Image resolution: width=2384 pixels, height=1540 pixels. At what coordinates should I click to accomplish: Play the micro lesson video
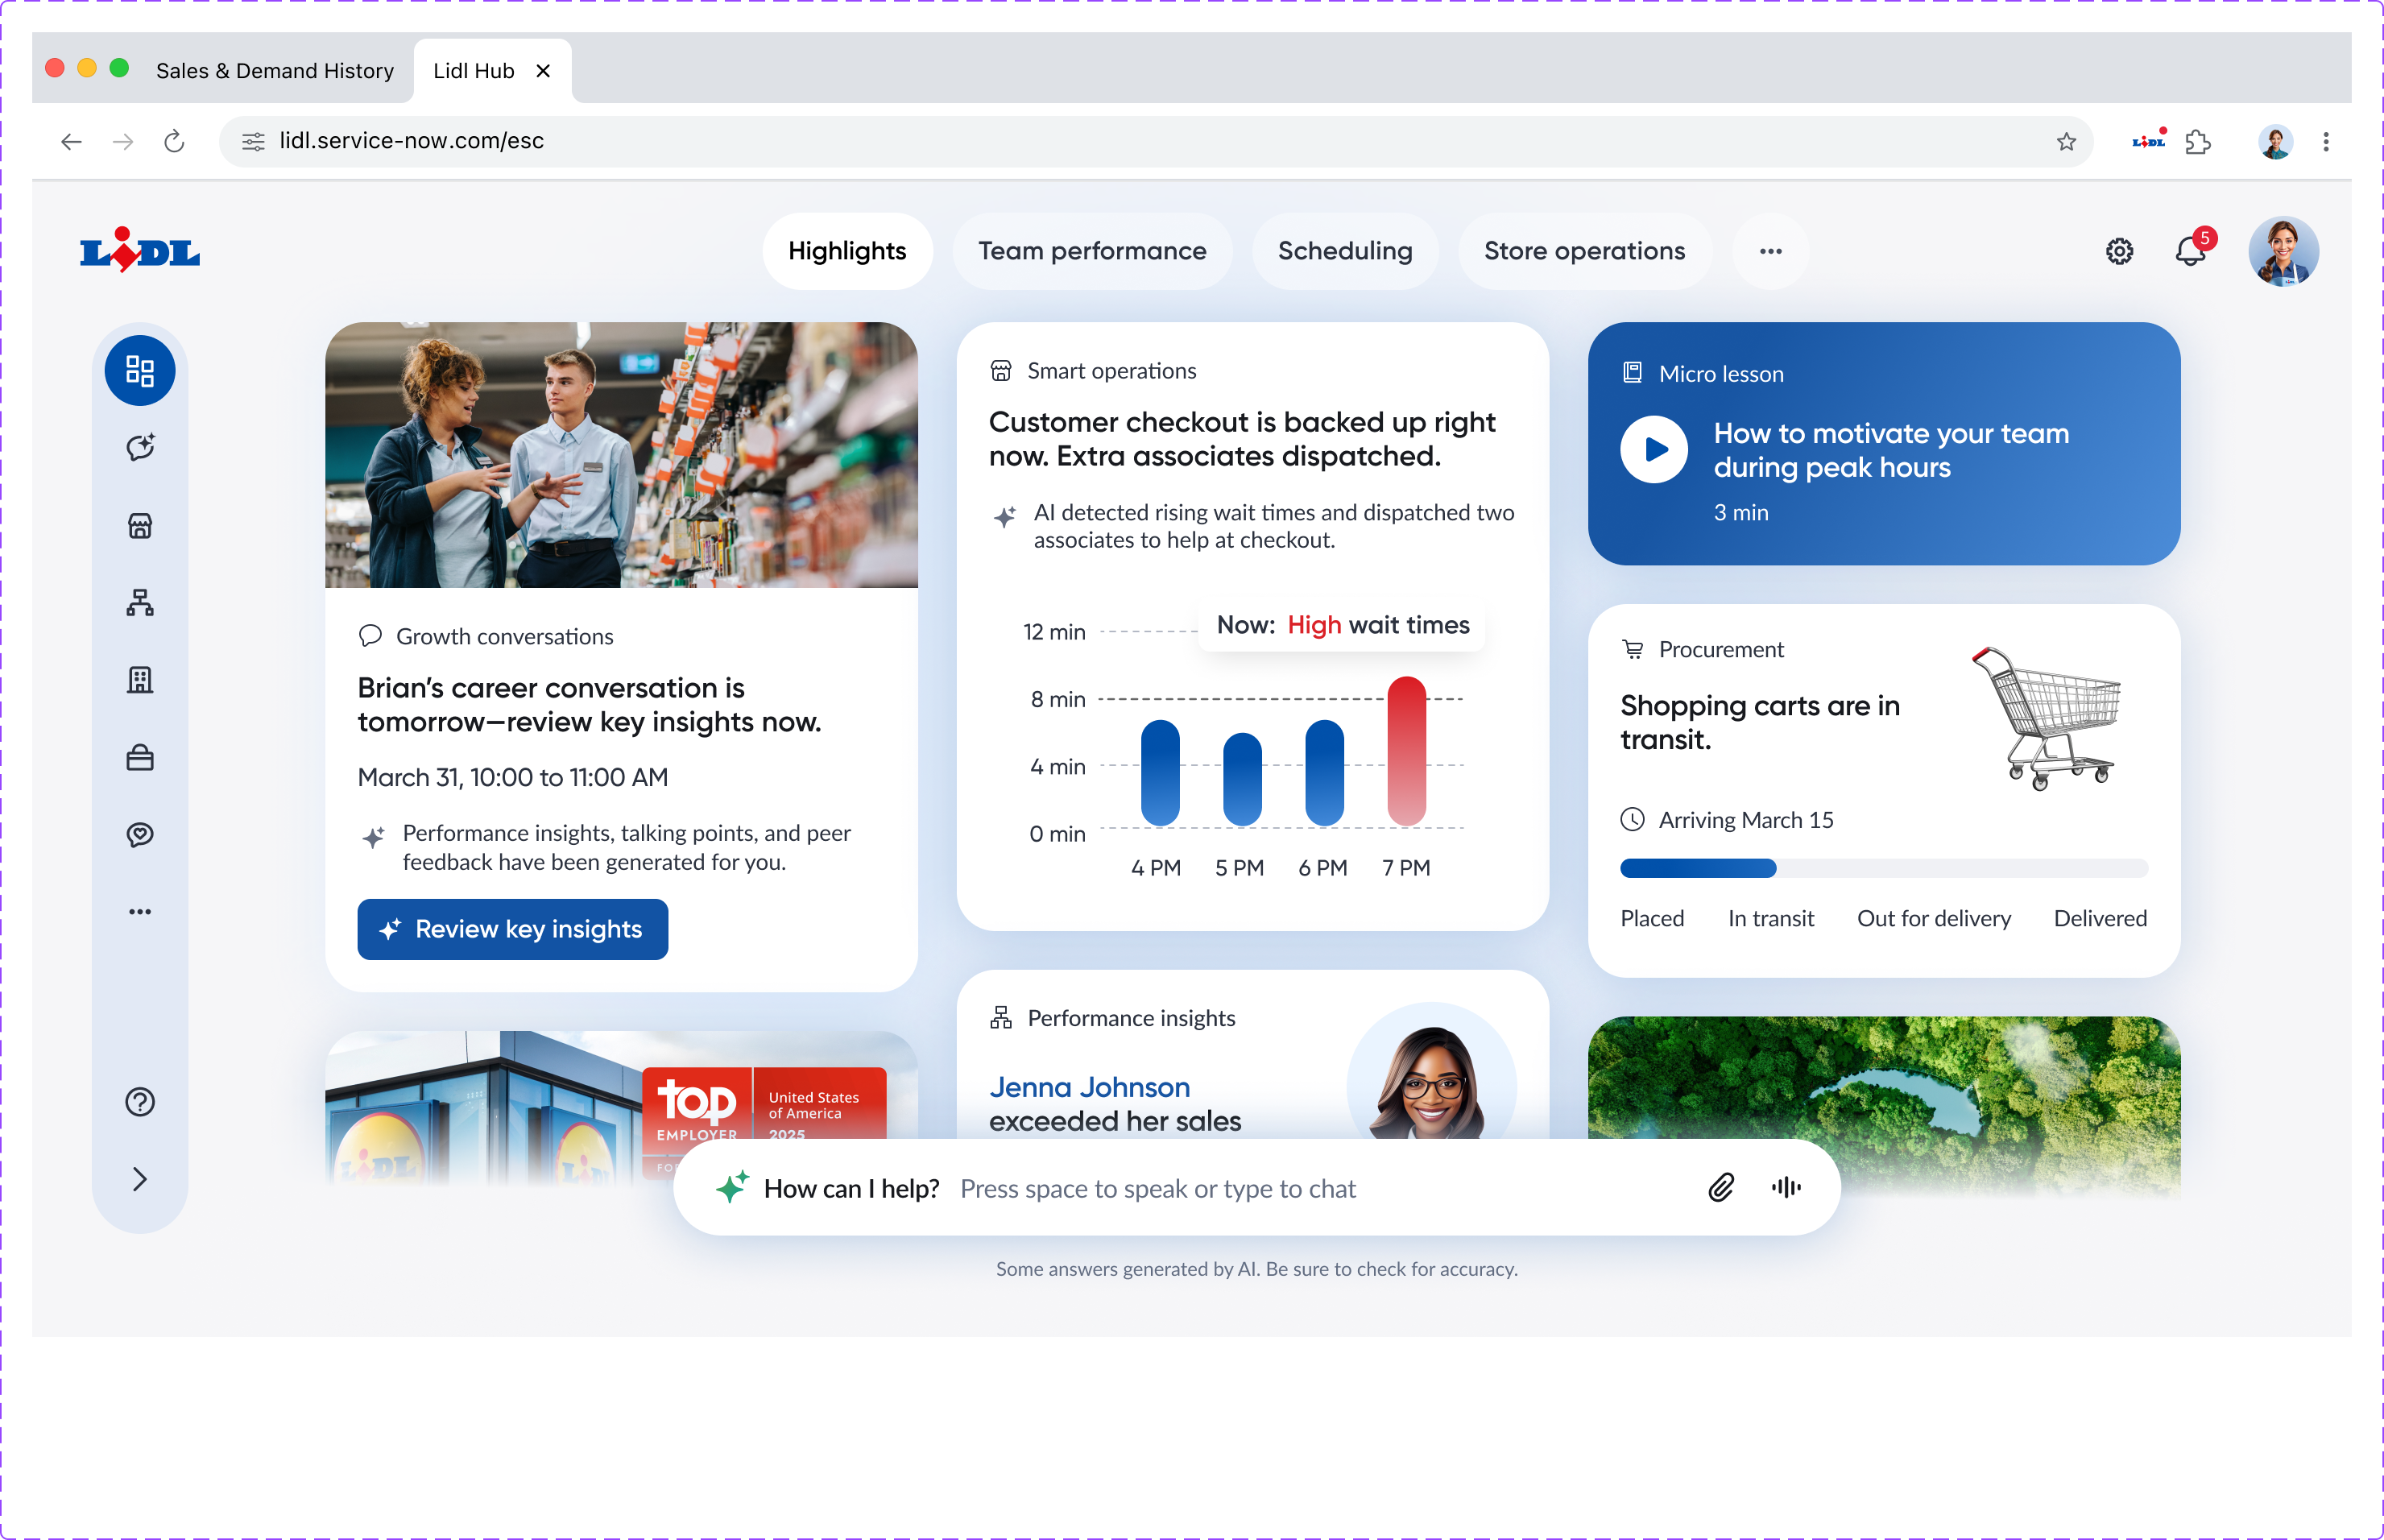1654,450
